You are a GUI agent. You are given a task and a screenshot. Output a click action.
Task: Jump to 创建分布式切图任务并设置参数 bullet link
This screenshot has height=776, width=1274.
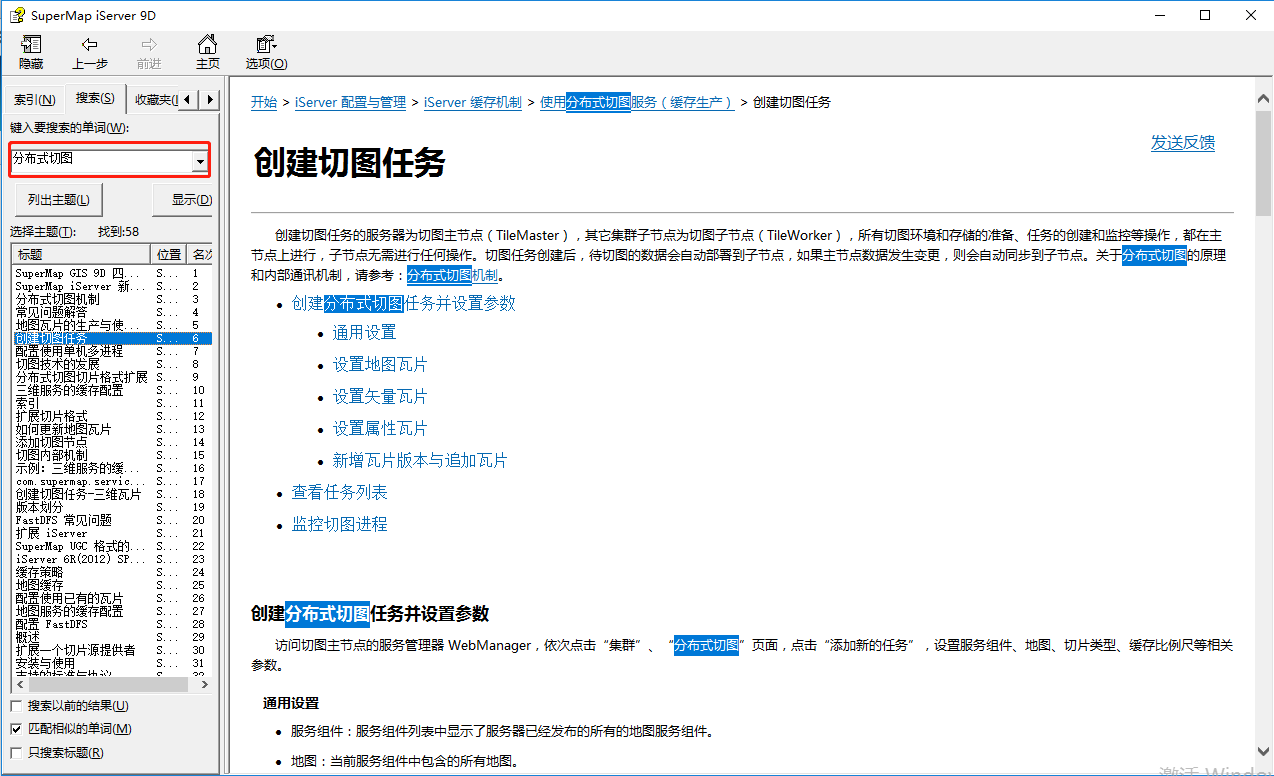[x=403, y=304]
